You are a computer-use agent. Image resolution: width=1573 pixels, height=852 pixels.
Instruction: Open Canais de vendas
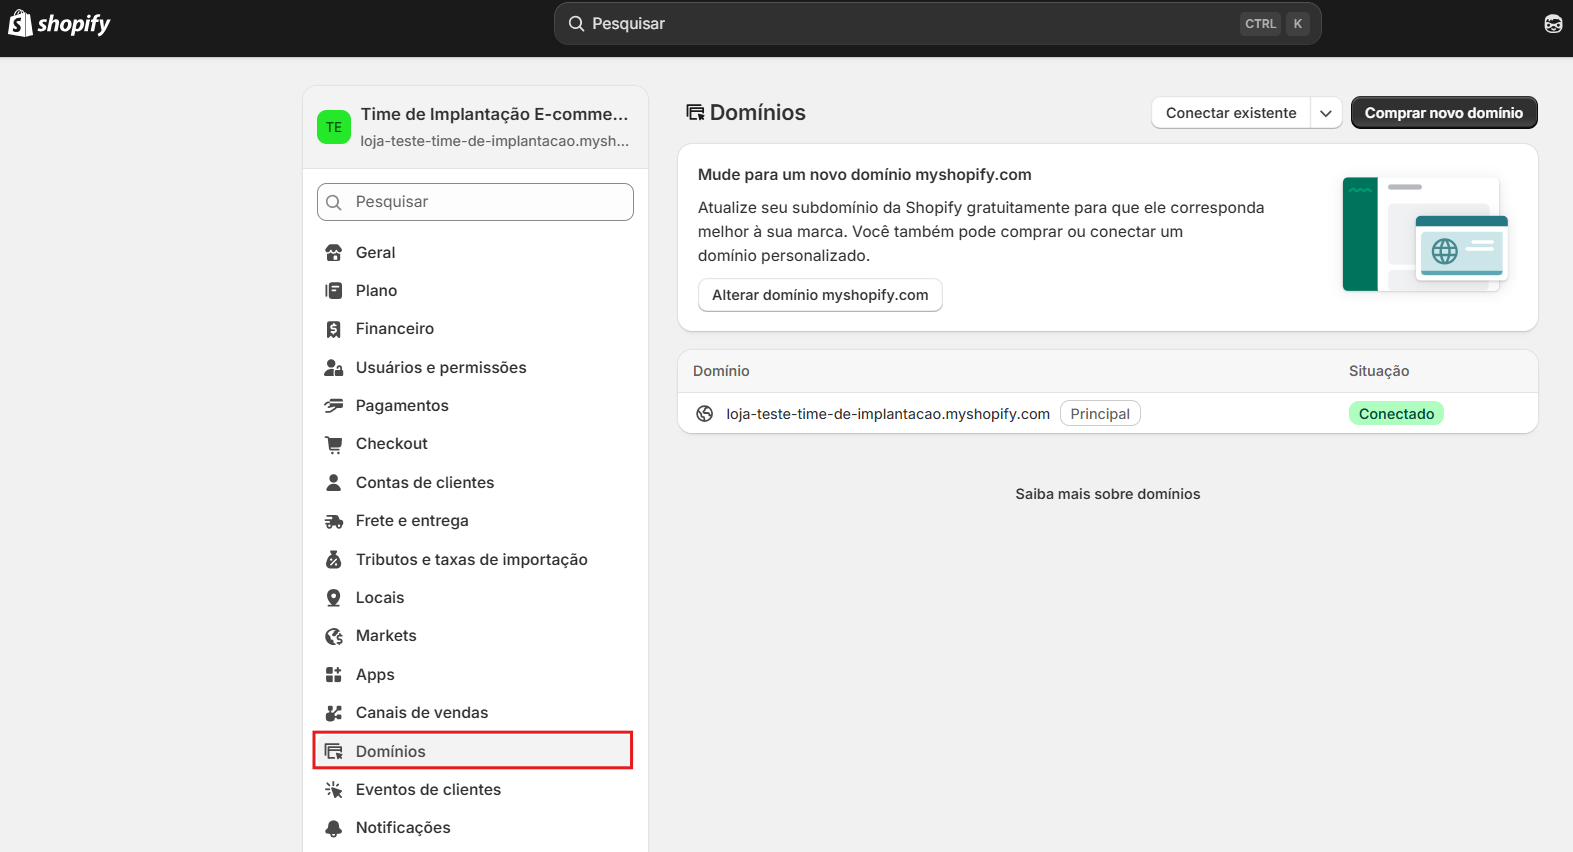[x=475, y=713]
